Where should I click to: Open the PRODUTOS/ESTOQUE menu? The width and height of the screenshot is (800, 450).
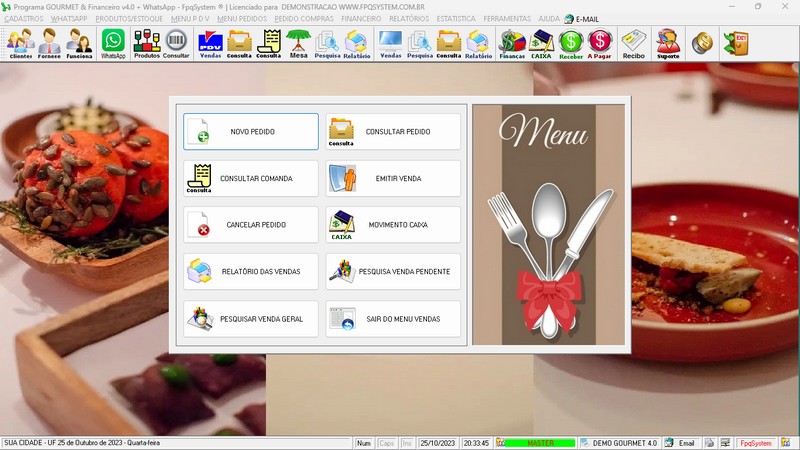tap(129, 19)
